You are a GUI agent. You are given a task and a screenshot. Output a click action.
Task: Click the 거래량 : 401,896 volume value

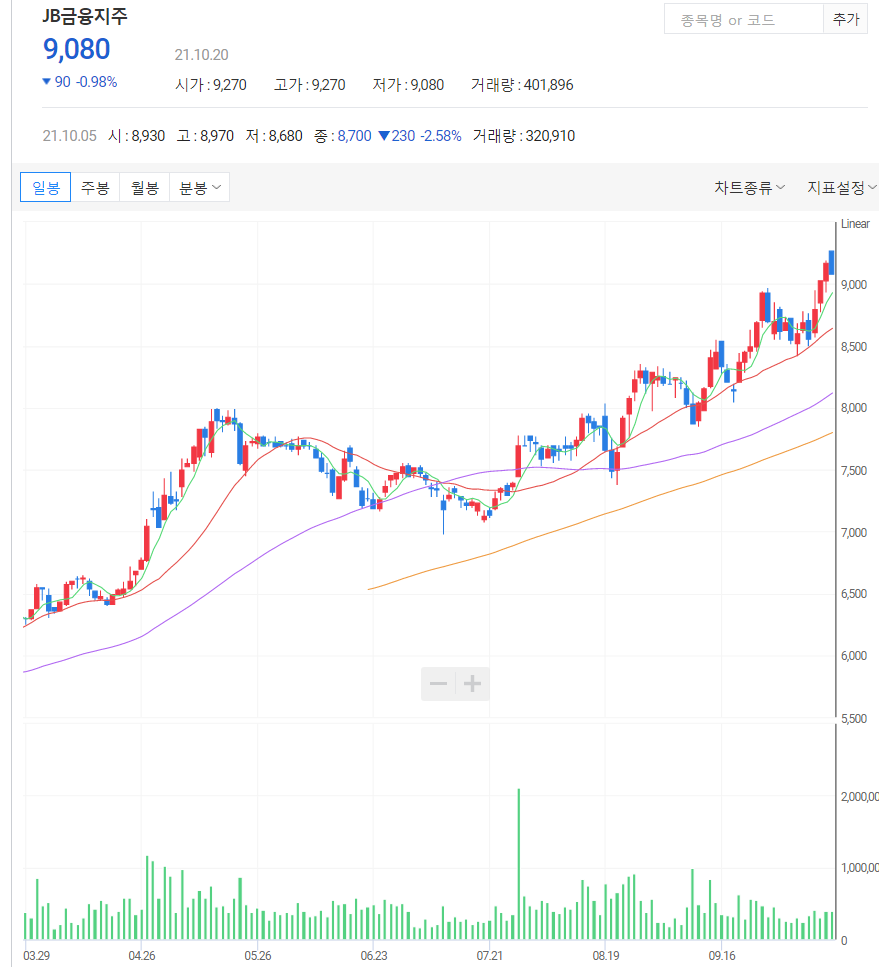[x=522, y=84]
